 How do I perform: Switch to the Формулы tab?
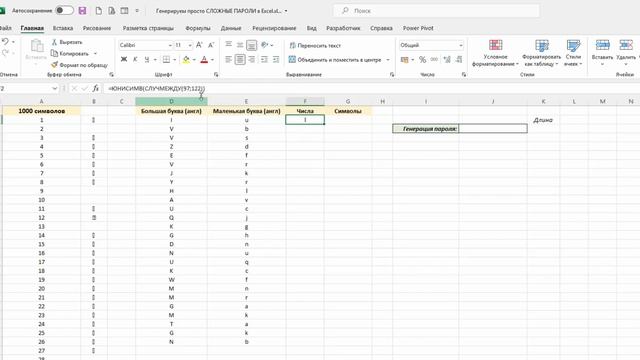198,28
